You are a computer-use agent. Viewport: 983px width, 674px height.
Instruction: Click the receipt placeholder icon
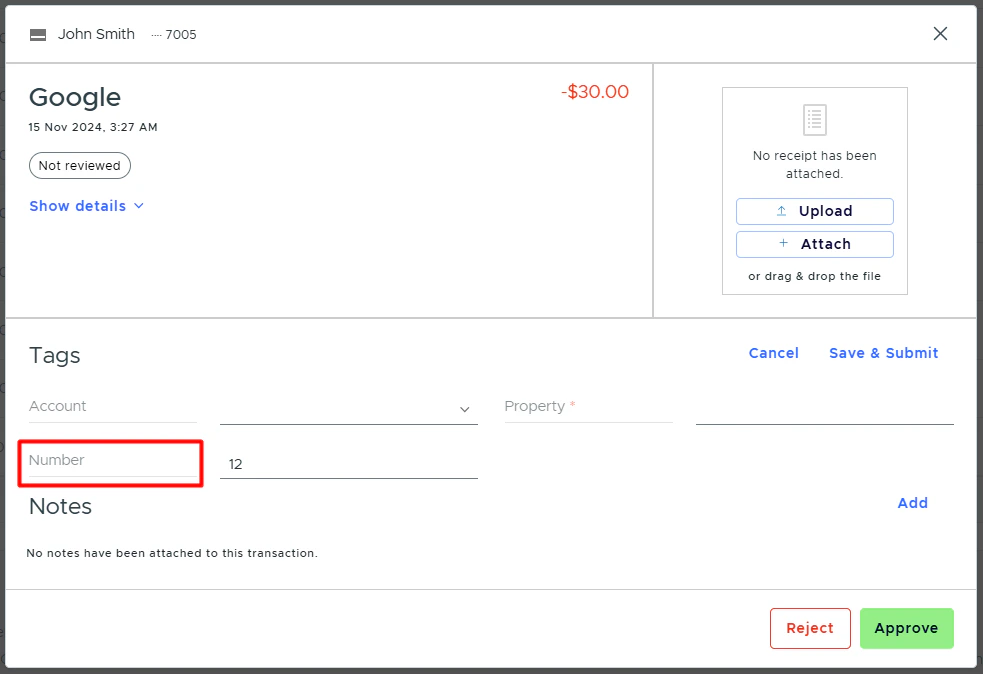(x=814, y=119)
